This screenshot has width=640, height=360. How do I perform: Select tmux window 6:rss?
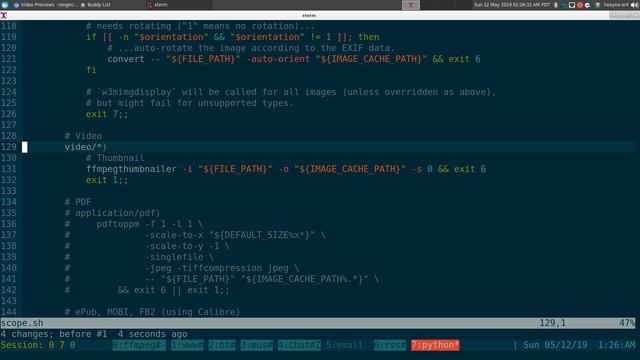(x=390, y=345)
